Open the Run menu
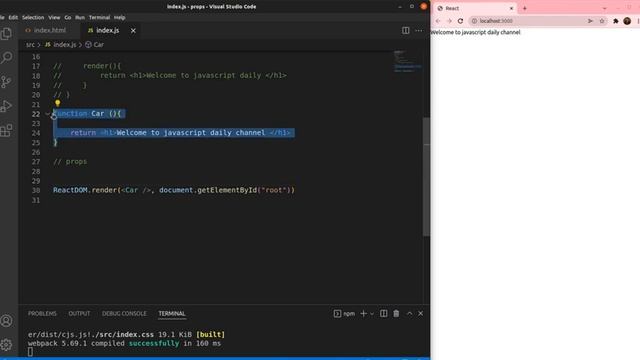The width and height of the screenshot is (640, 360). tap(80, 18)
